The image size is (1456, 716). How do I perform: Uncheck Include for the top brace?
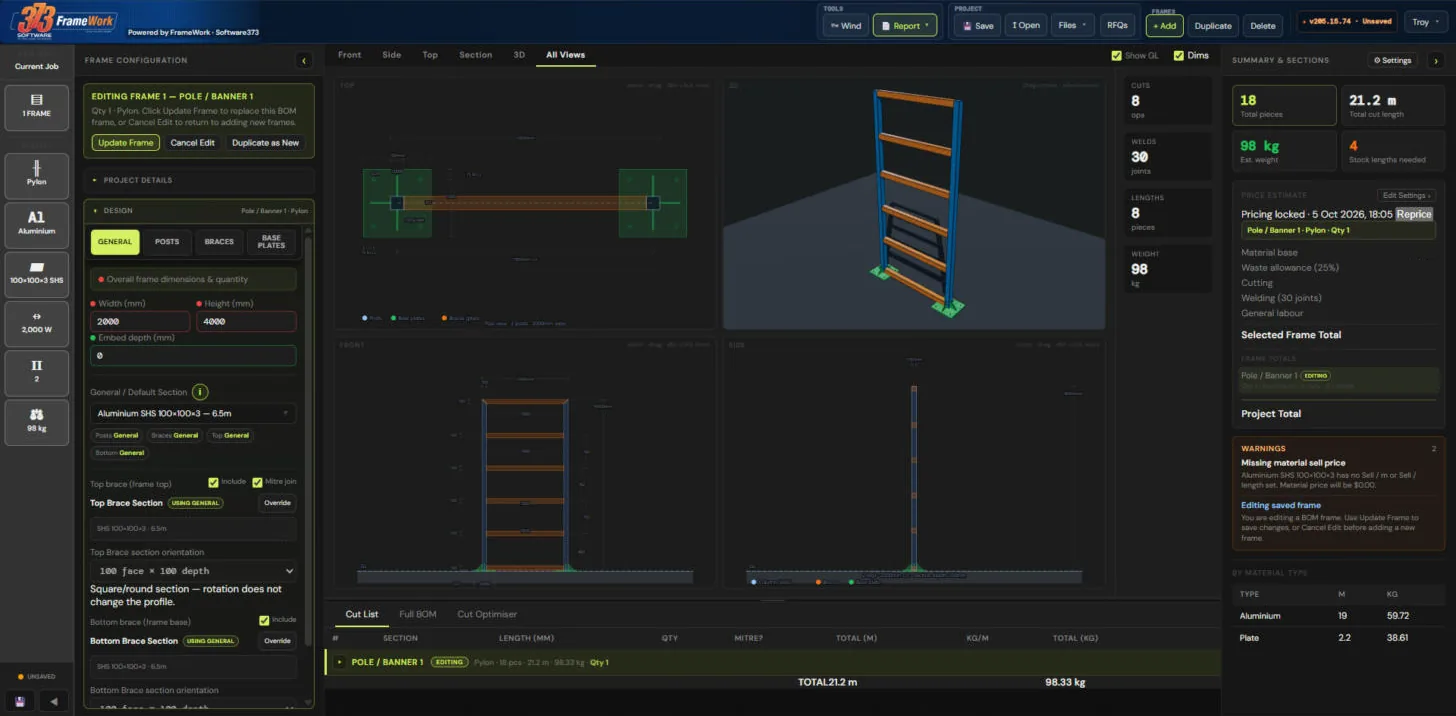[214, 482]
